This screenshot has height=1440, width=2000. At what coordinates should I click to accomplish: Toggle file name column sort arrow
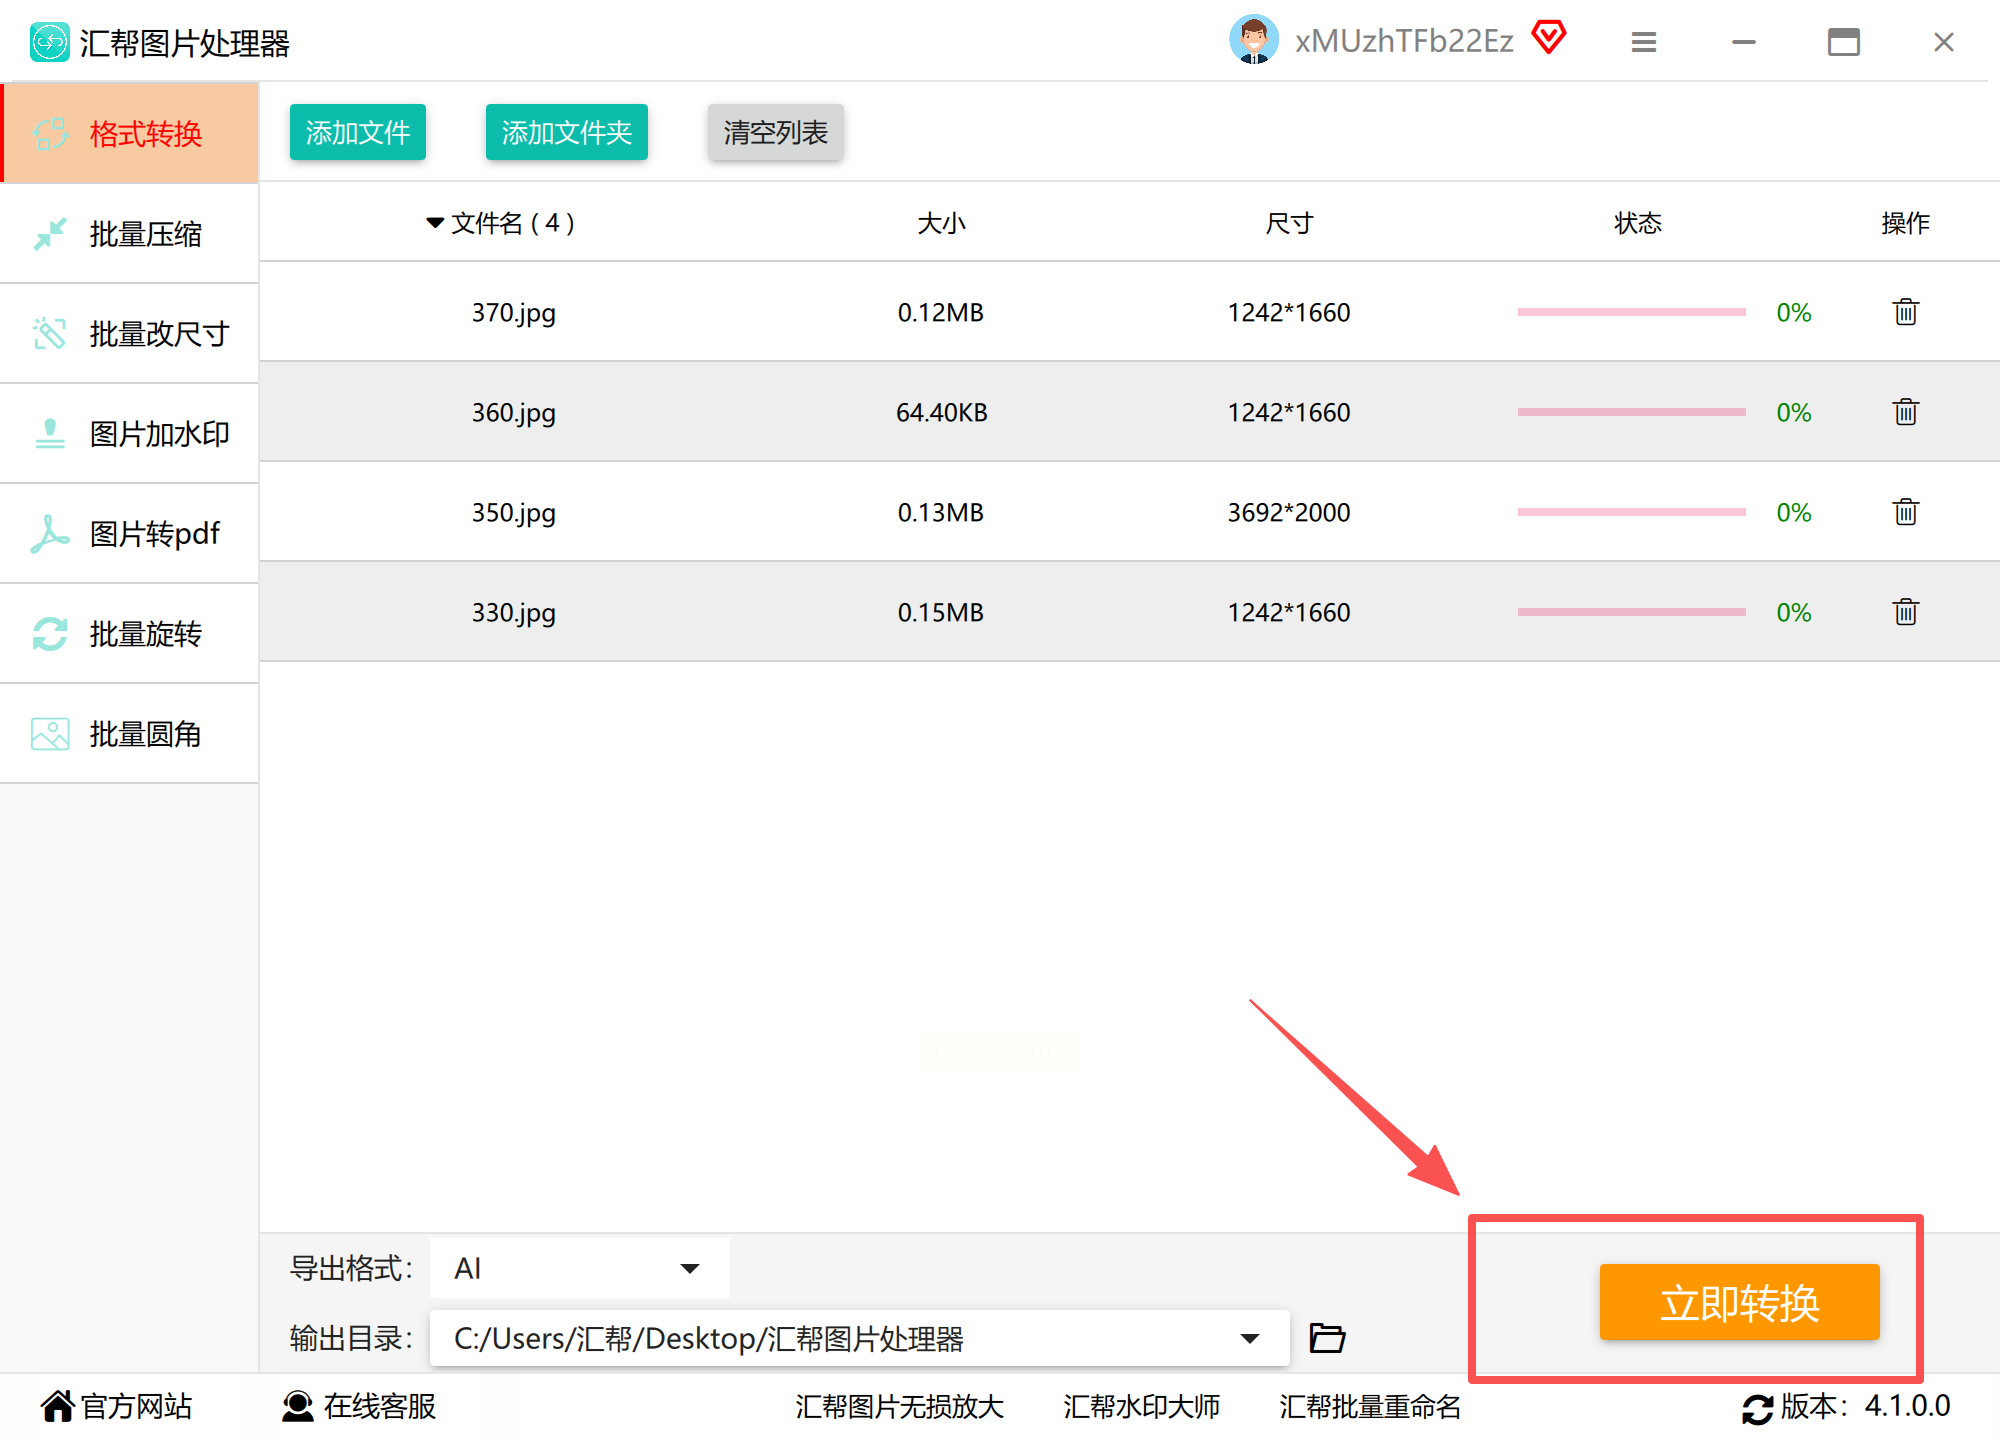click(x=435, y=223)
